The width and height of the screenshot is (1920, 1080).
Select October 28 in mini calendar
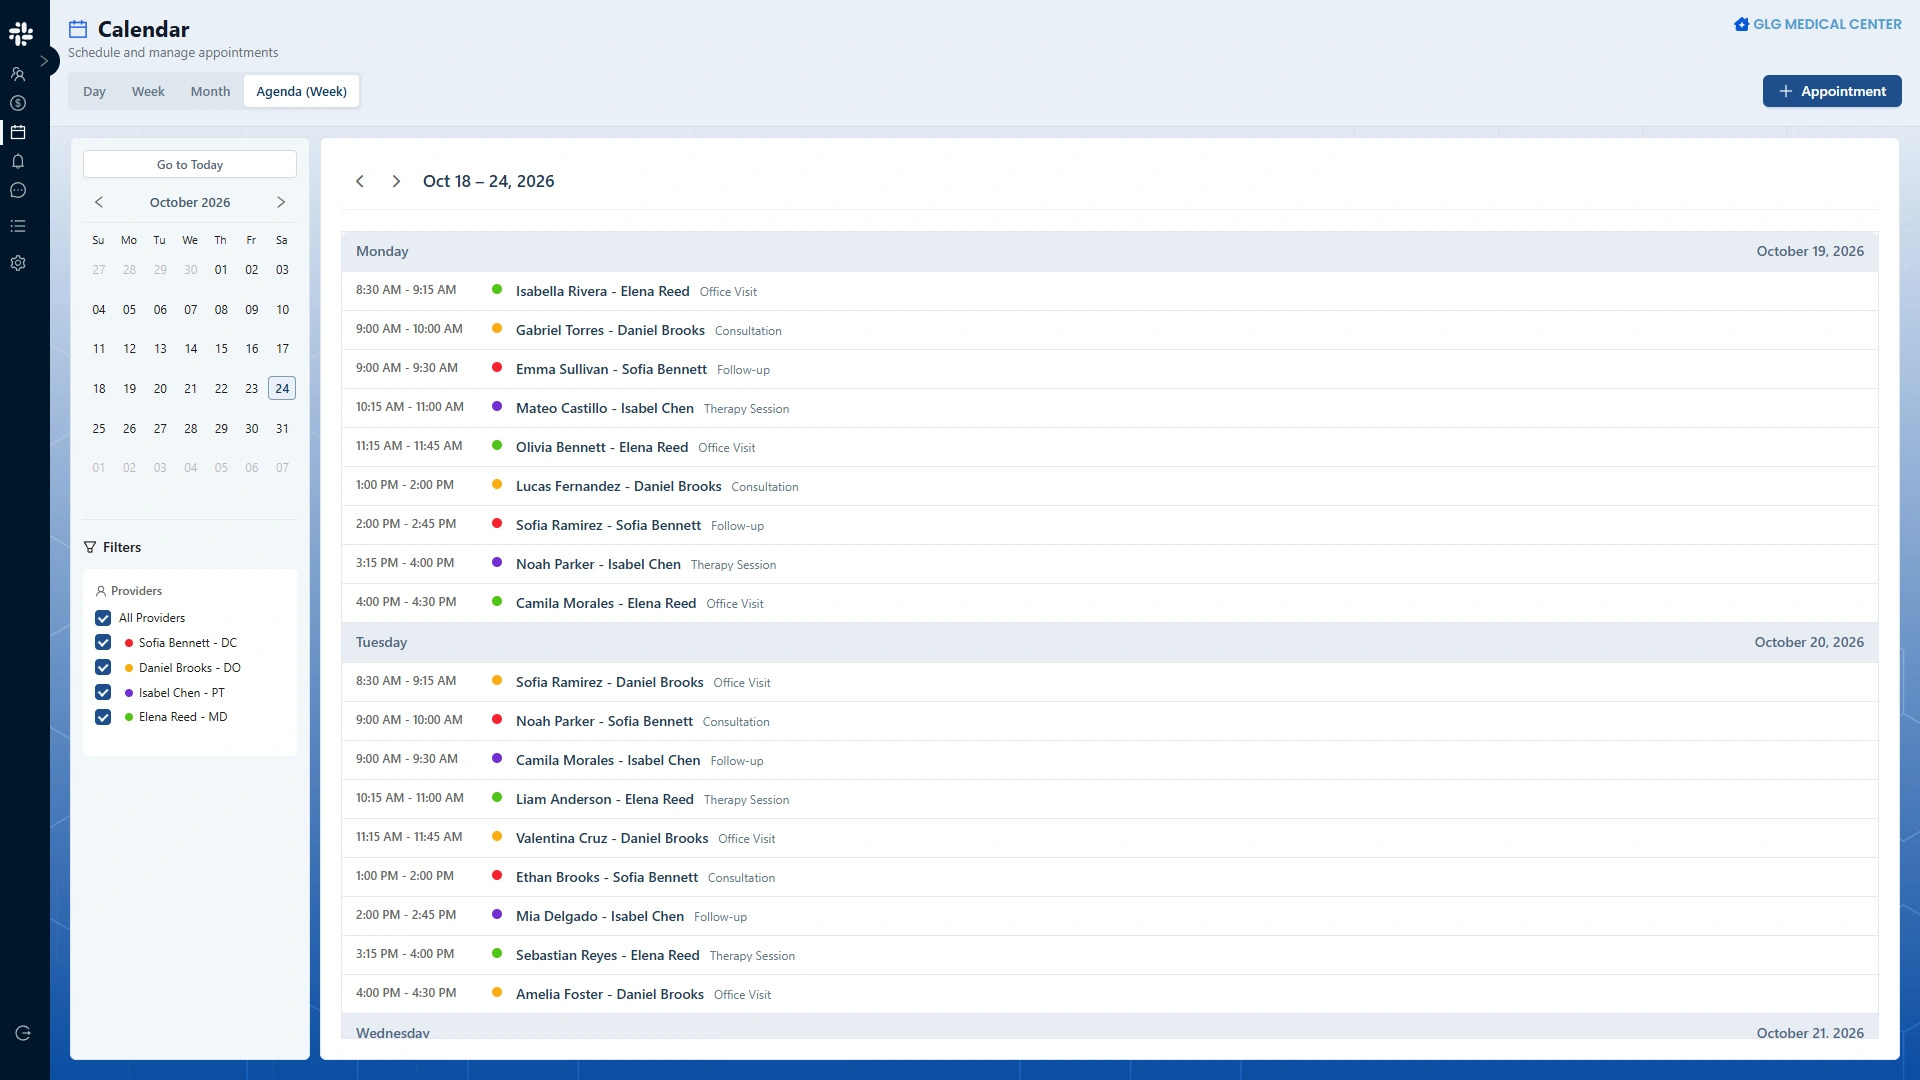(190, 428)
